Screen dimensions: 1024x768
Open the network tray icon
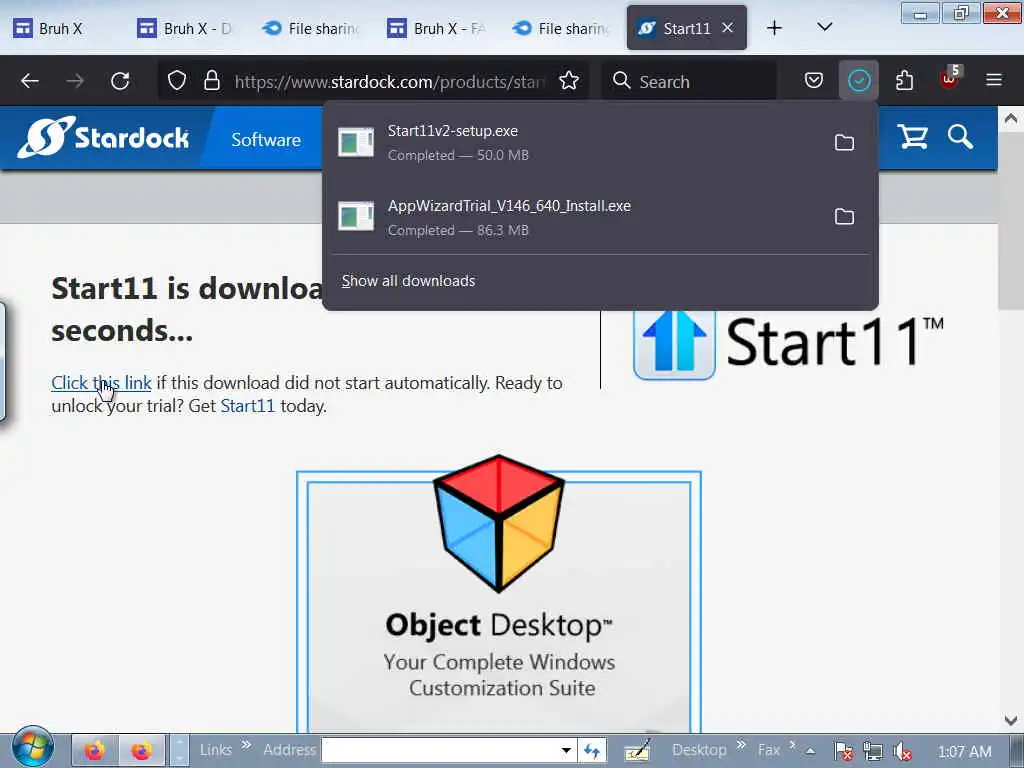pos(873,752)
